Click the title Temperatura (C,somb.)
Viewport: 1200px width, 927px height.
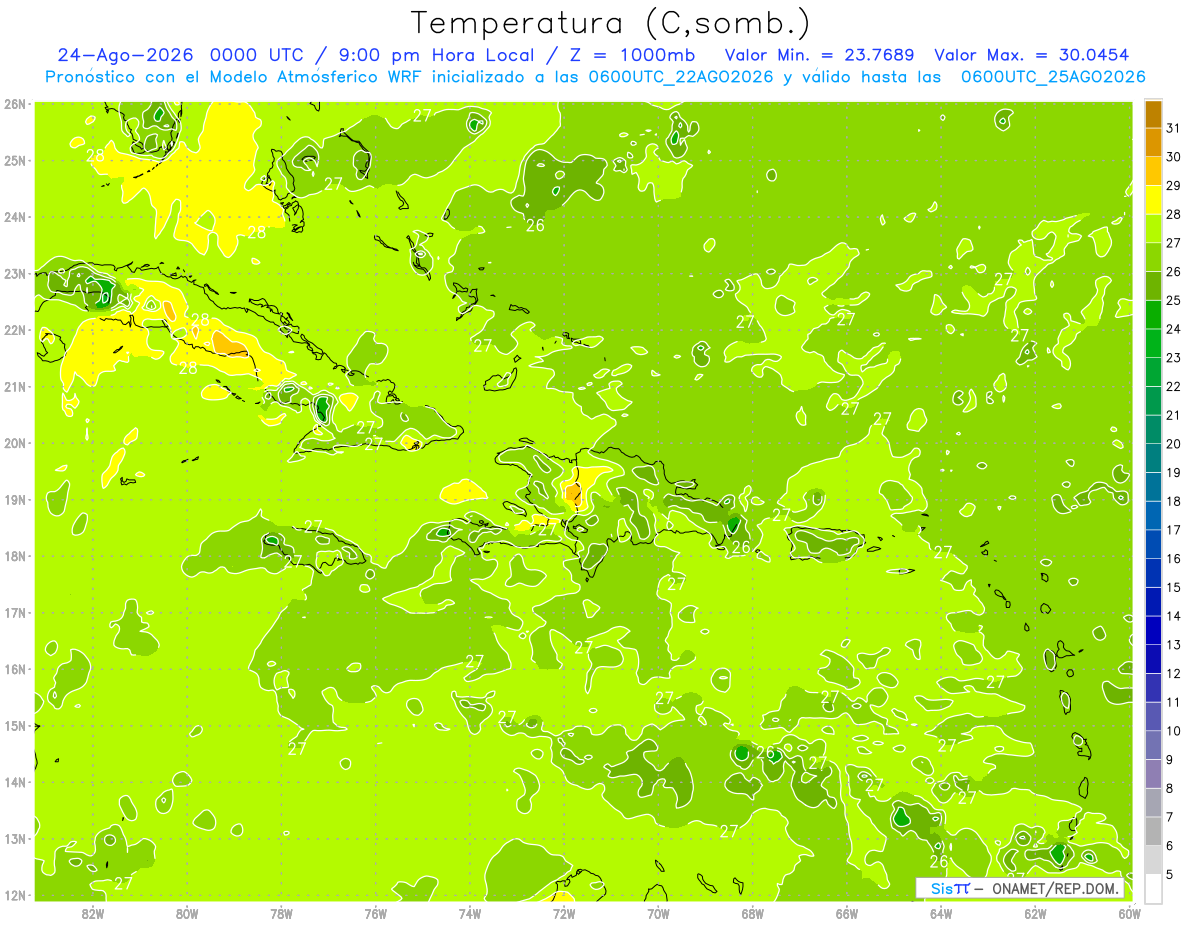(611, 23)
